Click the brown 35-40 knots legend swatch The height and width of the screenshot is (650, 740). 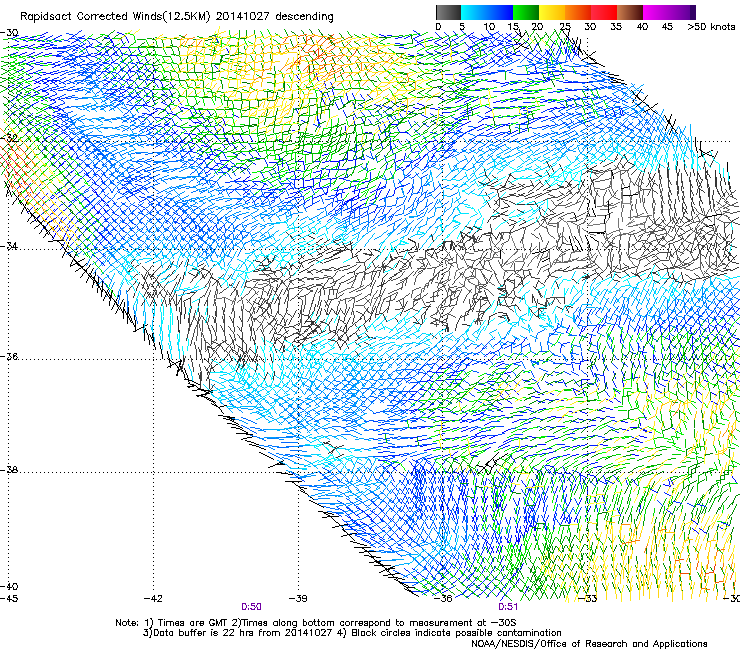[630, 12]
